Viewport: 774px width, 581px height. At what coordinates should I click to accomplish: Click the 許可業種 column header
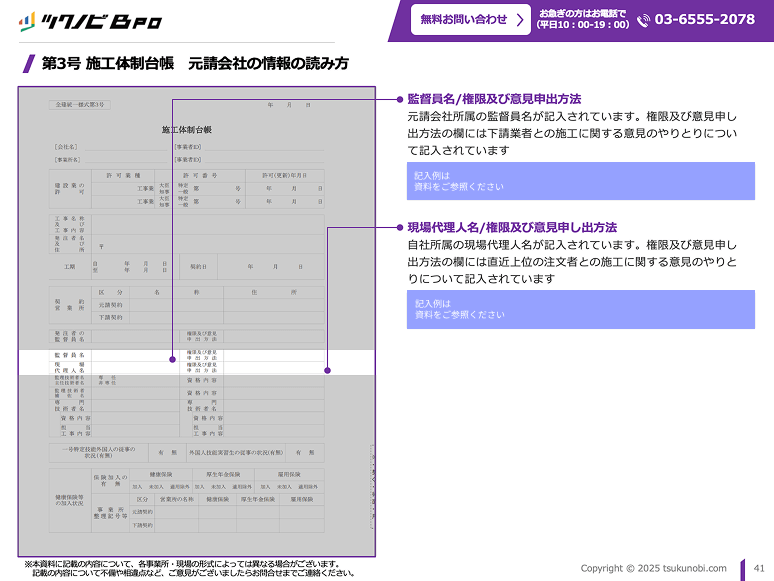pyautogui.click(x=123, y=176)
